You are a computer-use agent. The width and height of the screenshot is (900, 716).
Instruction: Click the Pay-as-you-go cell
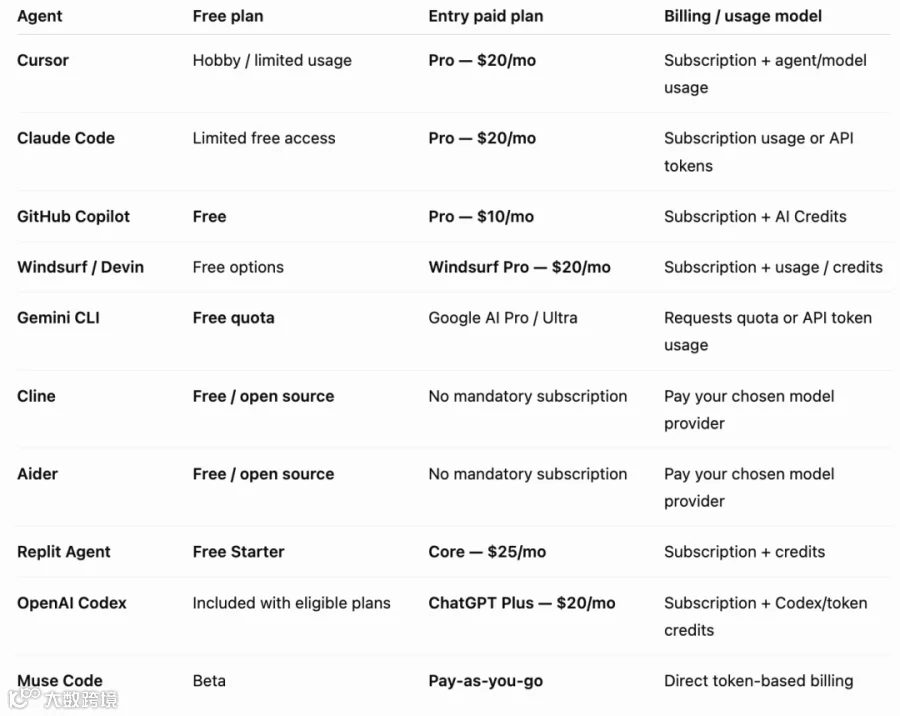[x=486, y=681]
